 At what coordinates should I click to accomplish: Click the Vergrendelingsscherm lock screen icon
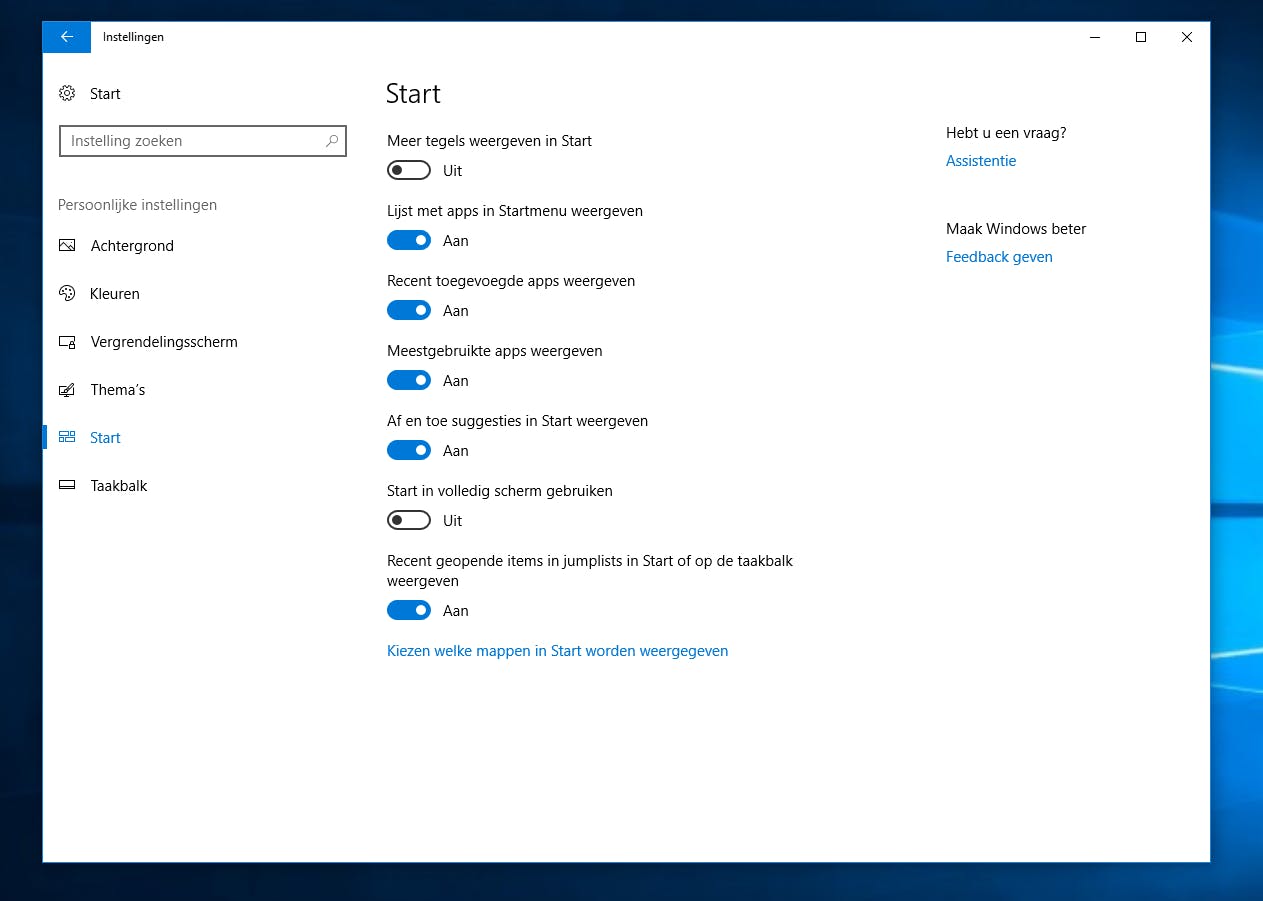tap(67, 341)
